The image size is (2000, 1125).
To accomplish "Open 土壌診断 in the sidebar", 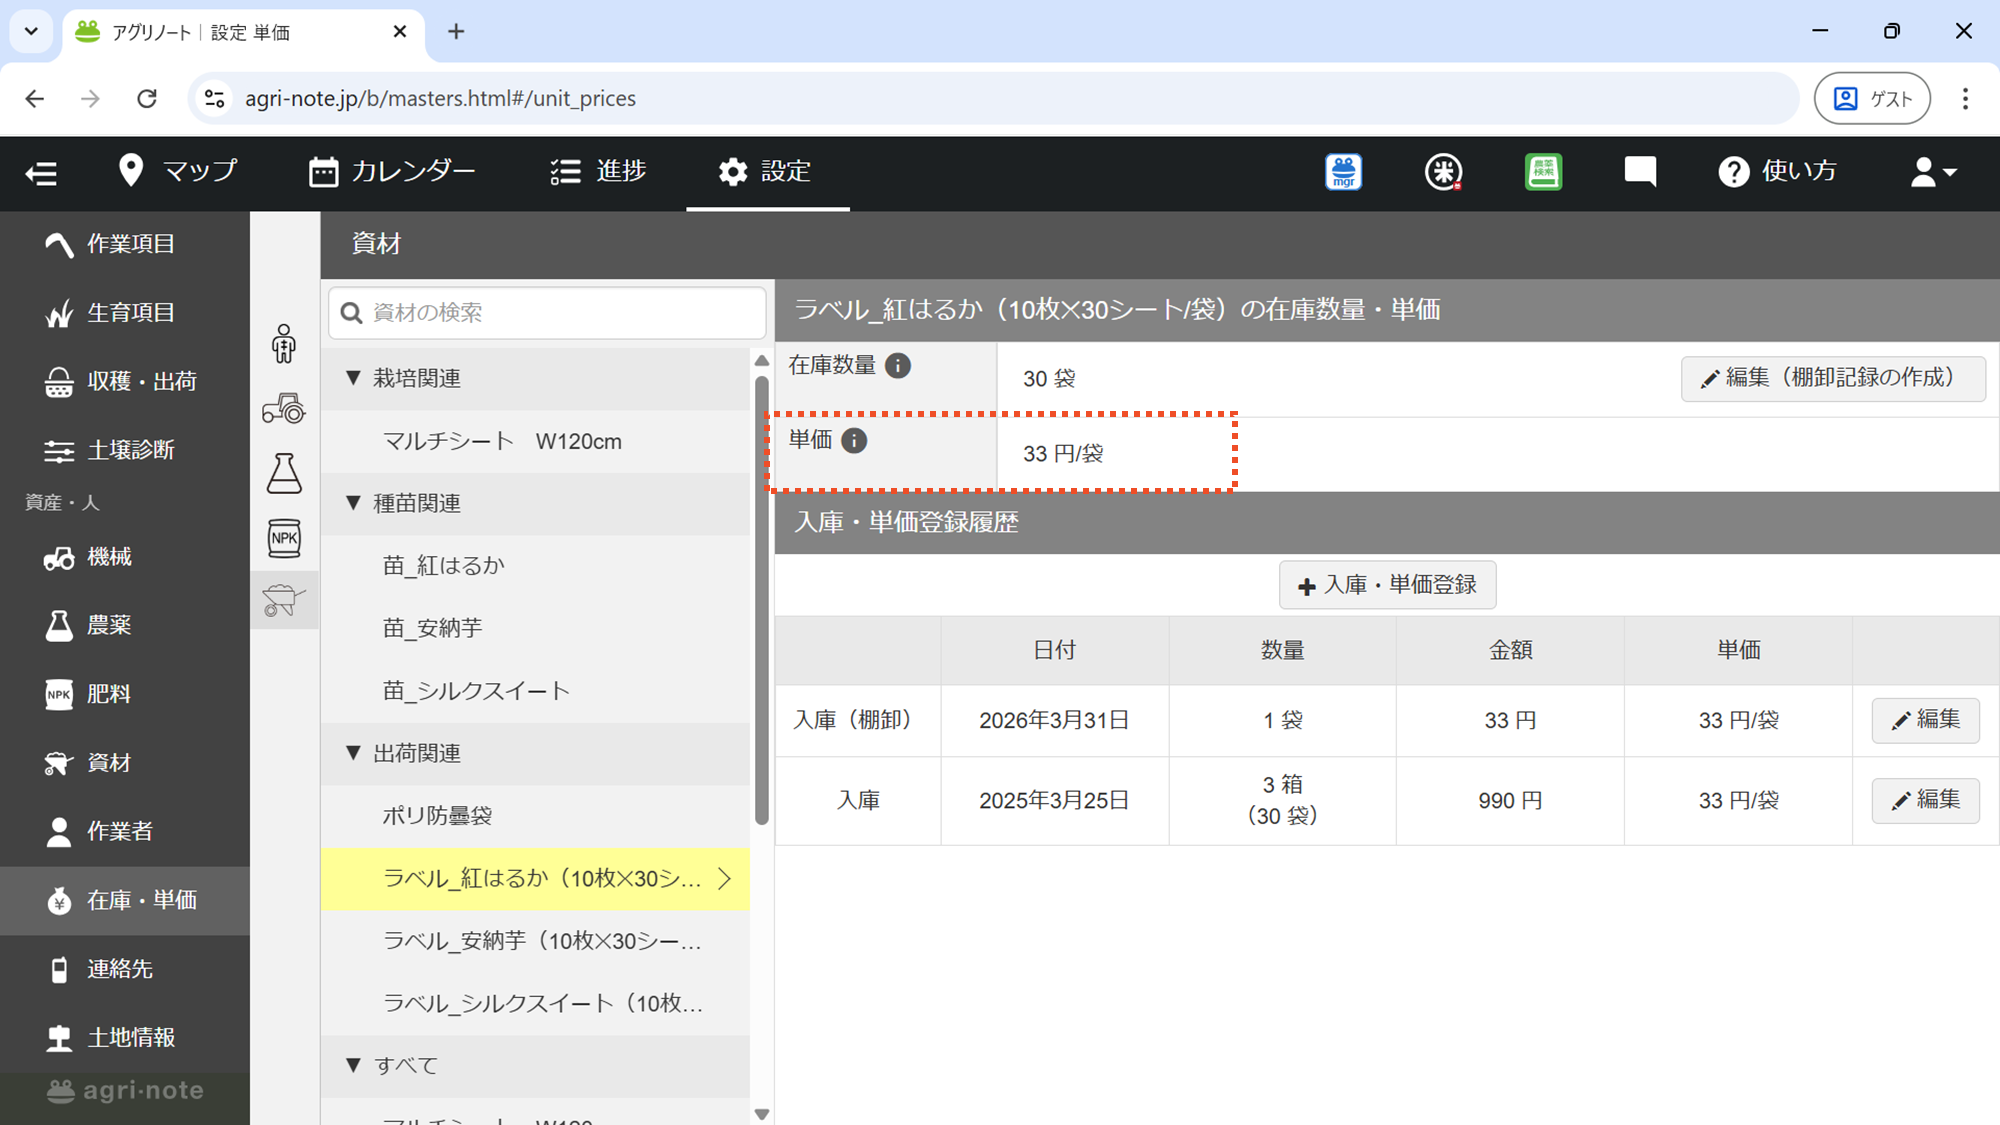I will pyautogui.click(x=125, y=450).
